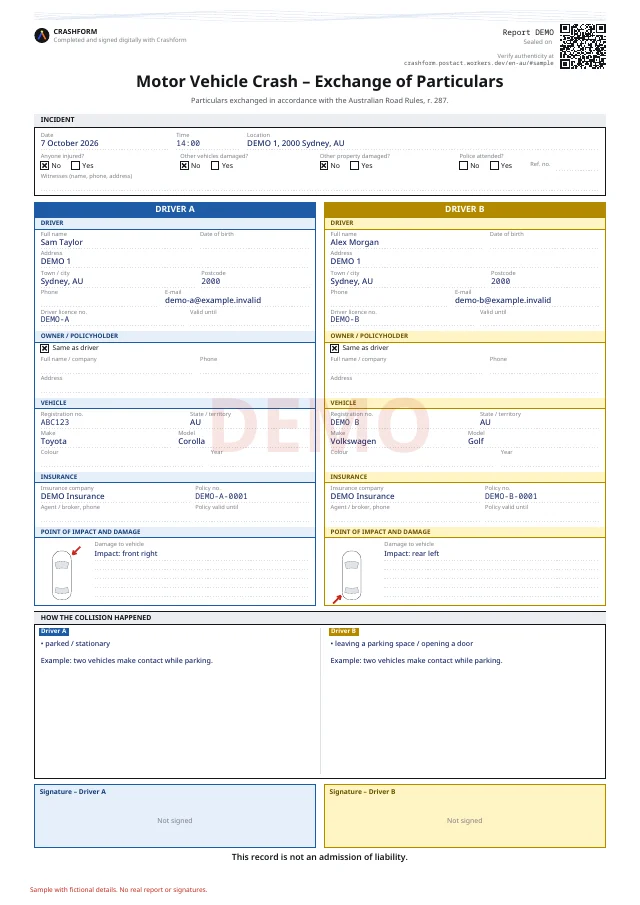The height and width of the screenshot is (905, 640).
Task: Click email demo-a@example.invalid
Action: click(x=213, y=300)
